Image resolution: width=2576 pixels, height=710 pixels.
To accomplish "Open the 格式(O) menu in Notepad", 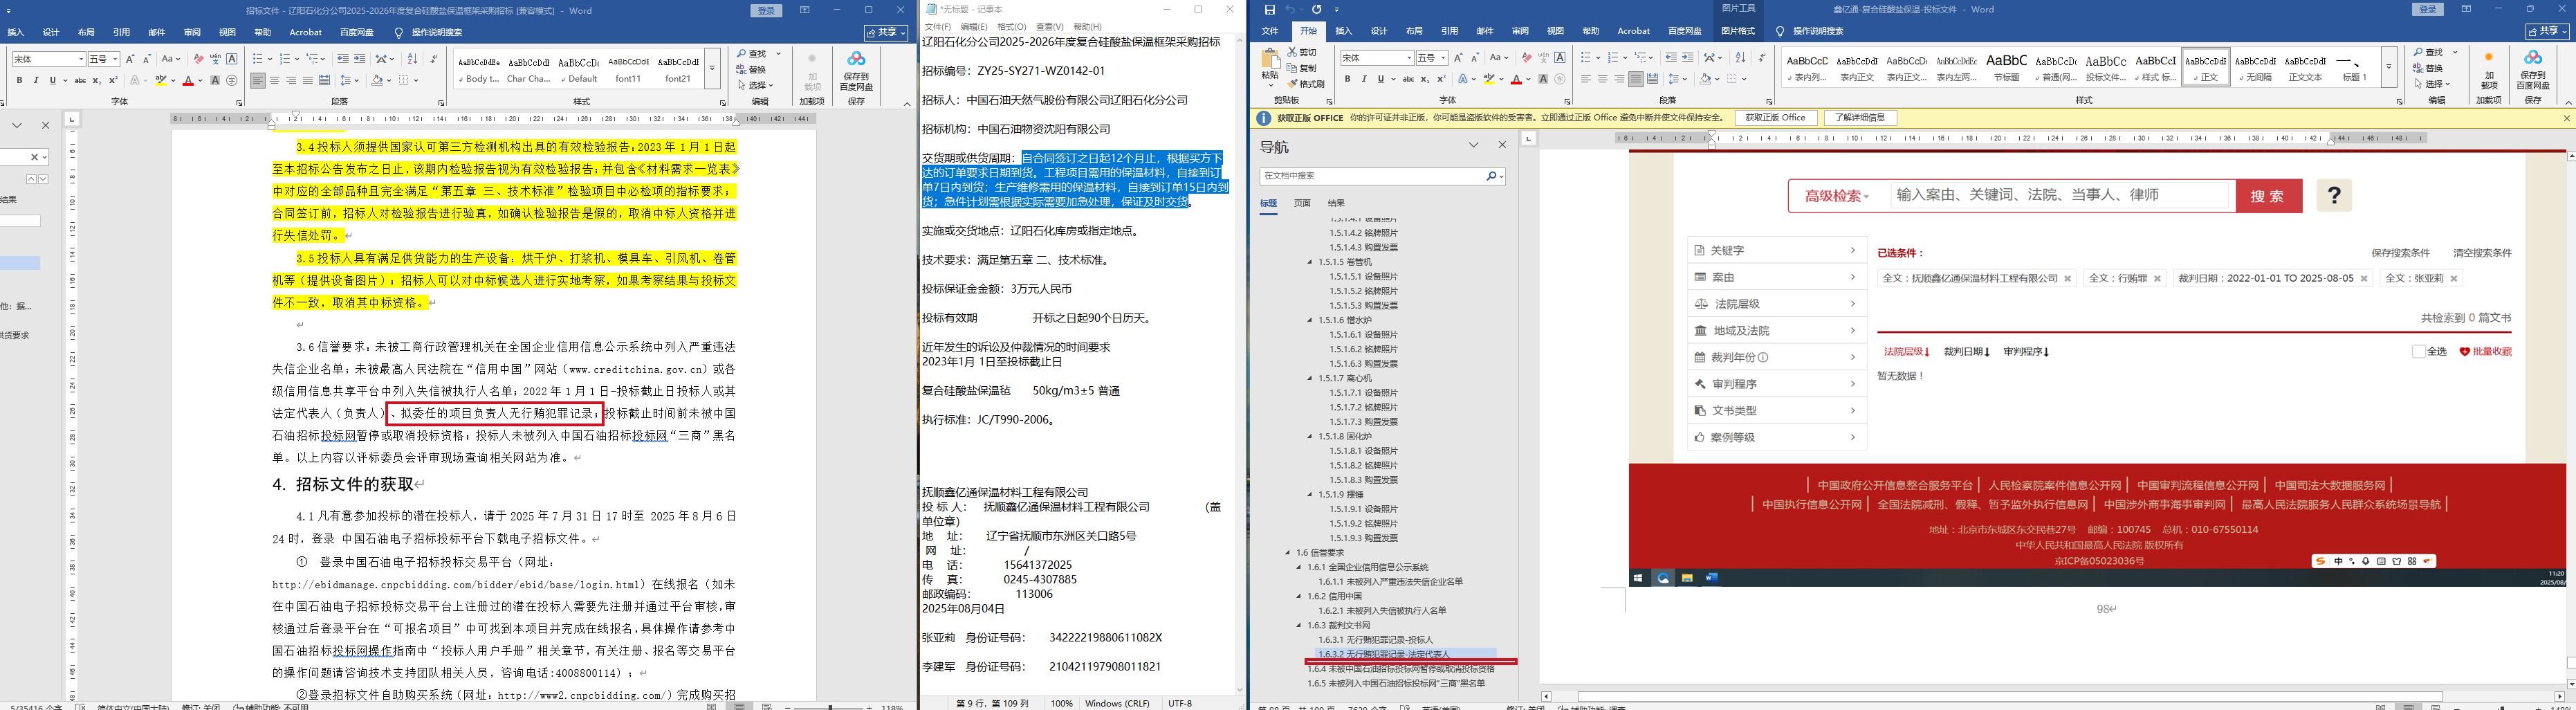I will [x=1012, y=27].
